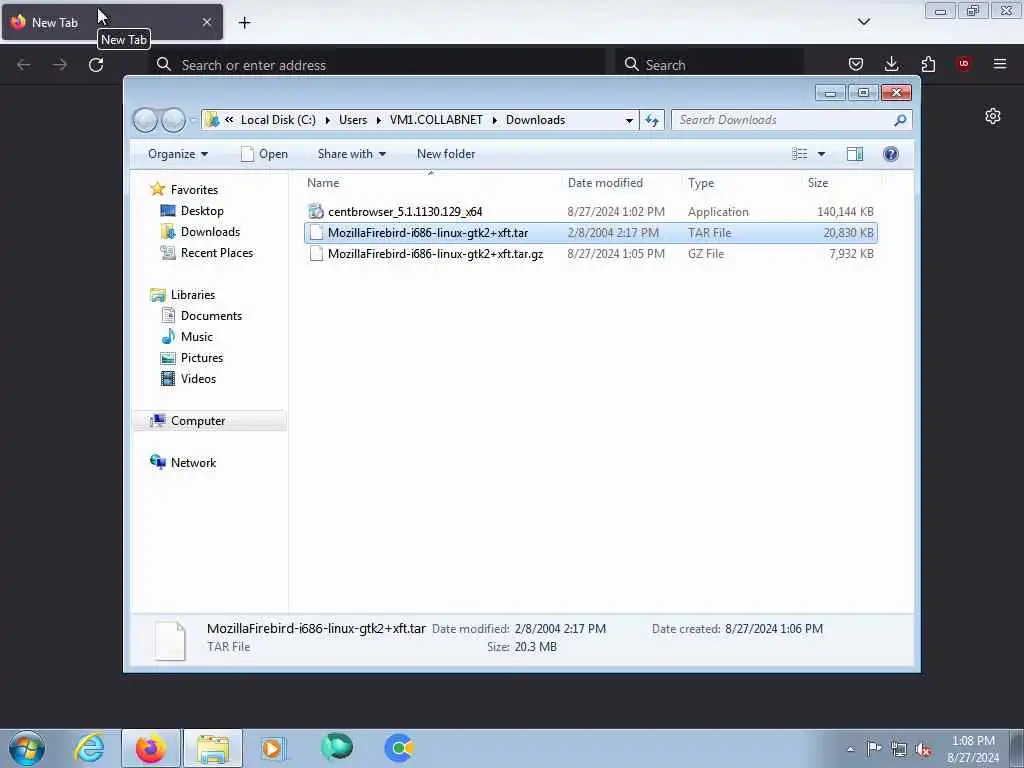Click Open in Explorer toolbar

point(264,154)
